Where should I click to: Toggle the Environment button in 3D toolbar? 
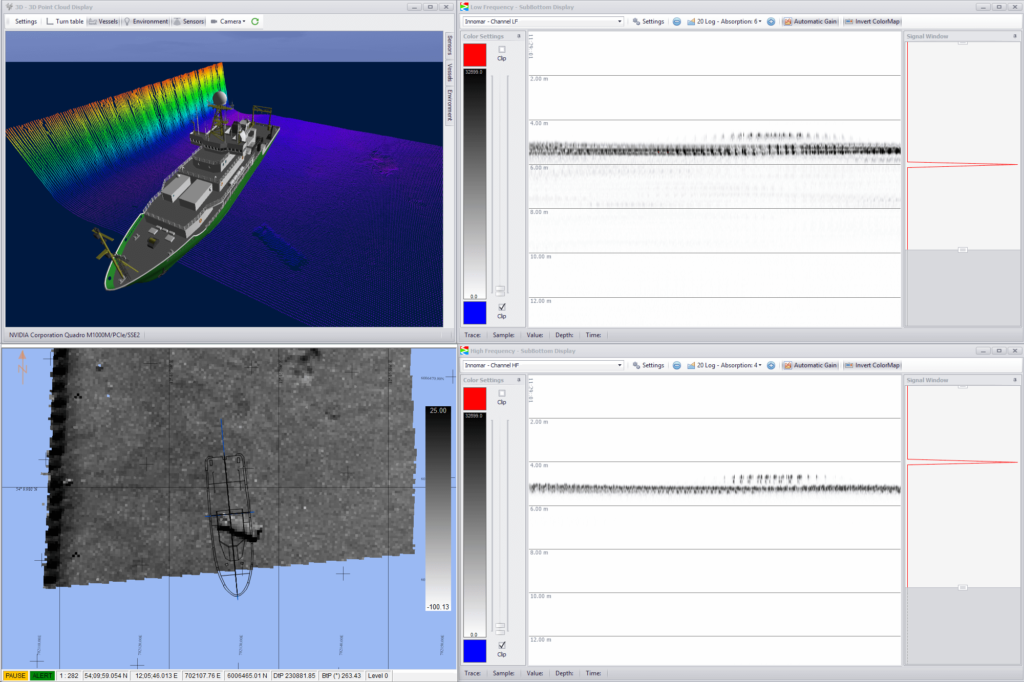pos(146,22)
